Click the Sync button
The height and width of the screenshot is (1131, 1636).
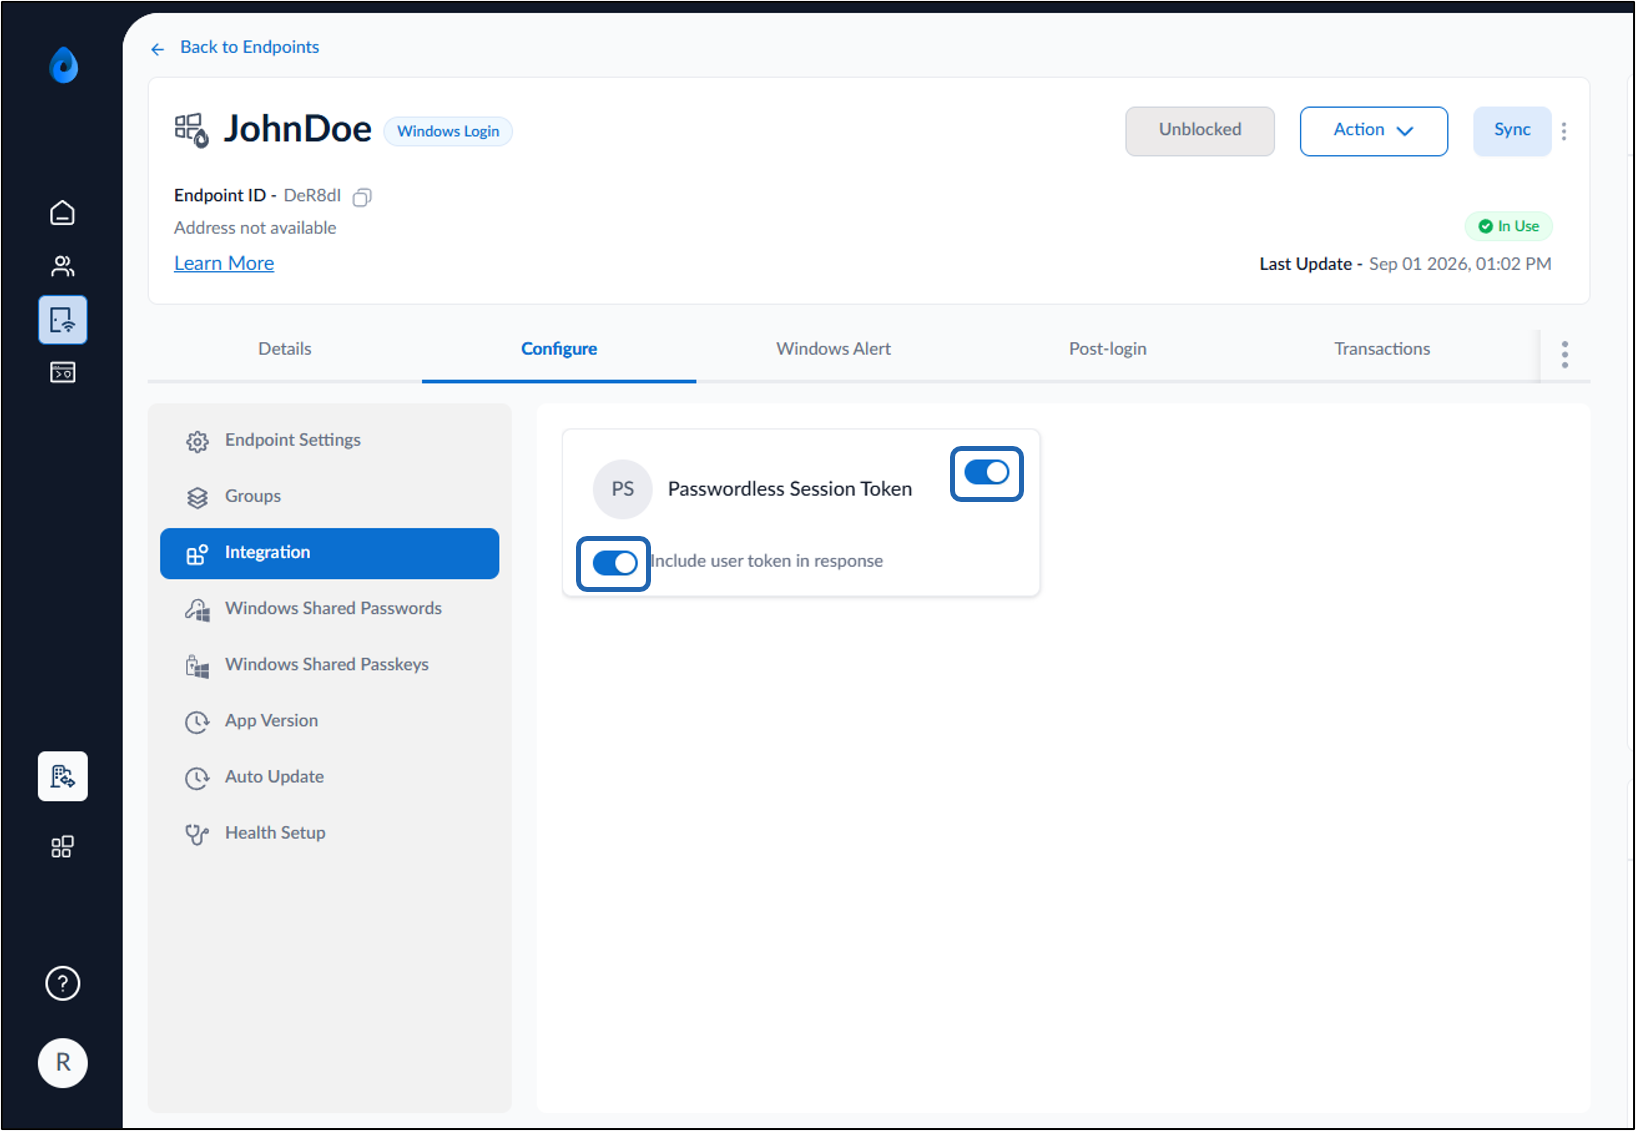(1512, 131)
